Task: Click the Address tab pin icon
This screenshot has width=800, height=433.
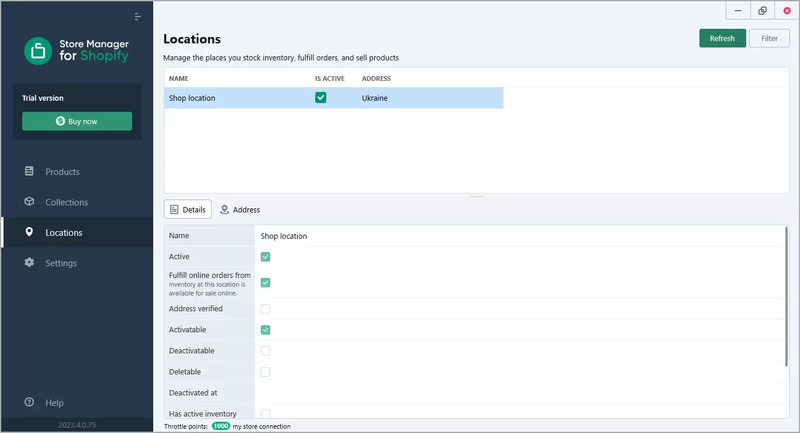Action: pos(224,210)
